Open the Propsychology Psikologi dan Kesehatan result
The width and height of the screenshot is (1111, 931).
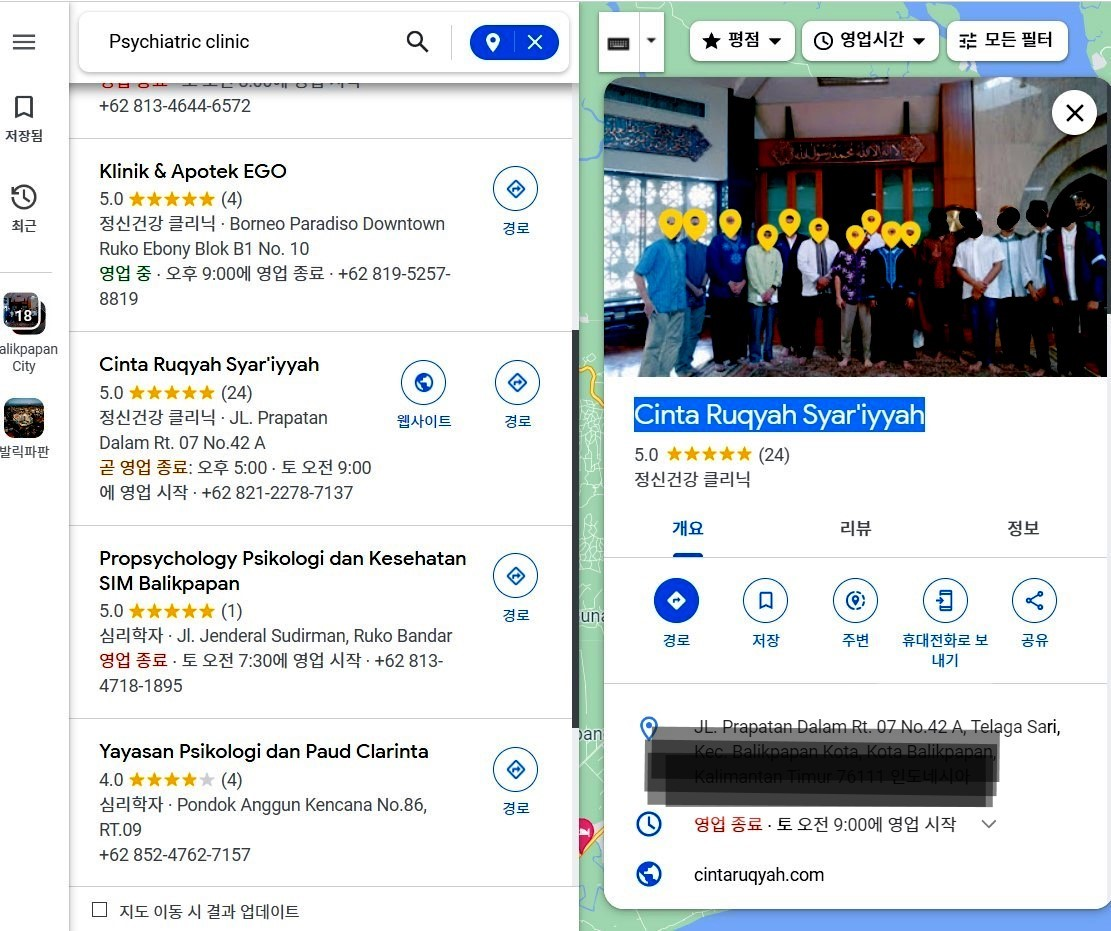click(283, 570)
